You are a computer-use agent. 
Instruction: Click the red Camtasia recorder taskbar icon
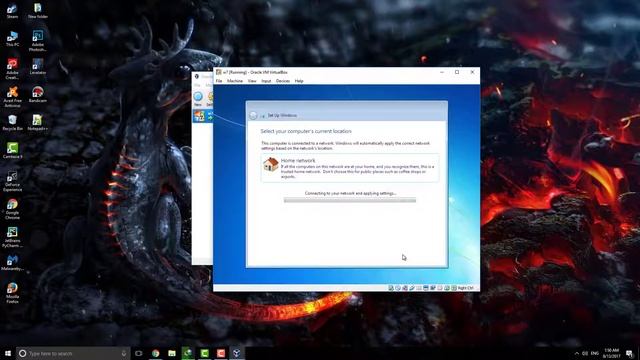click(221, 353)
